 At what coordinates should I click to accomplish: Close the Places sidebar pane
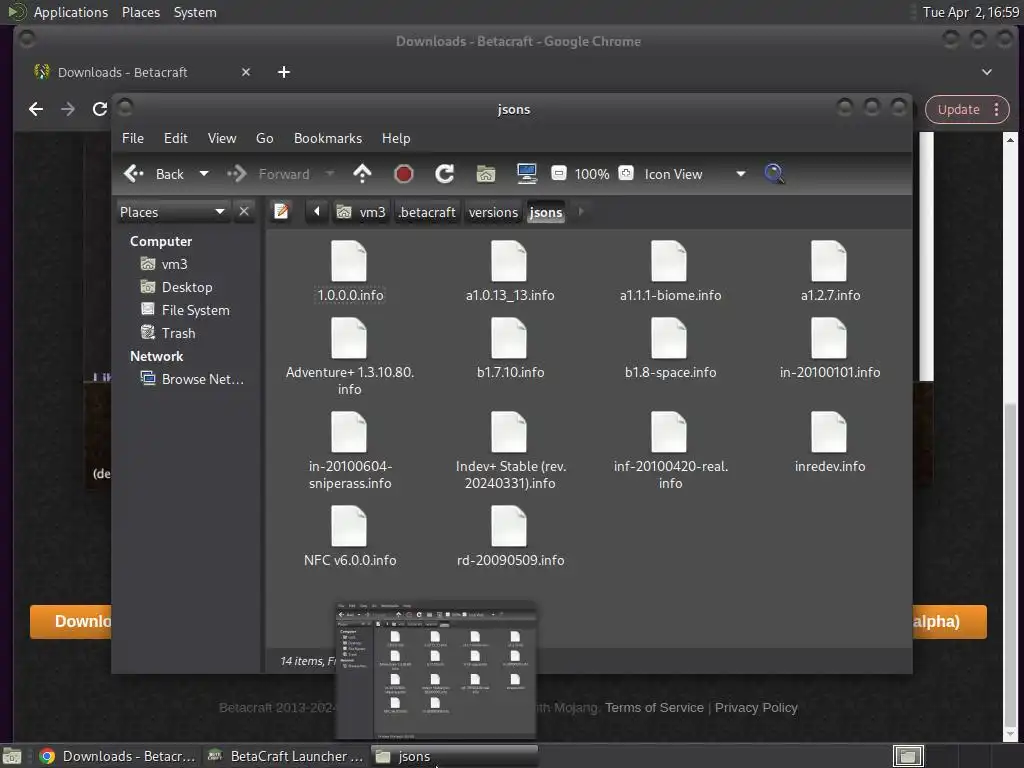[244, 212]
